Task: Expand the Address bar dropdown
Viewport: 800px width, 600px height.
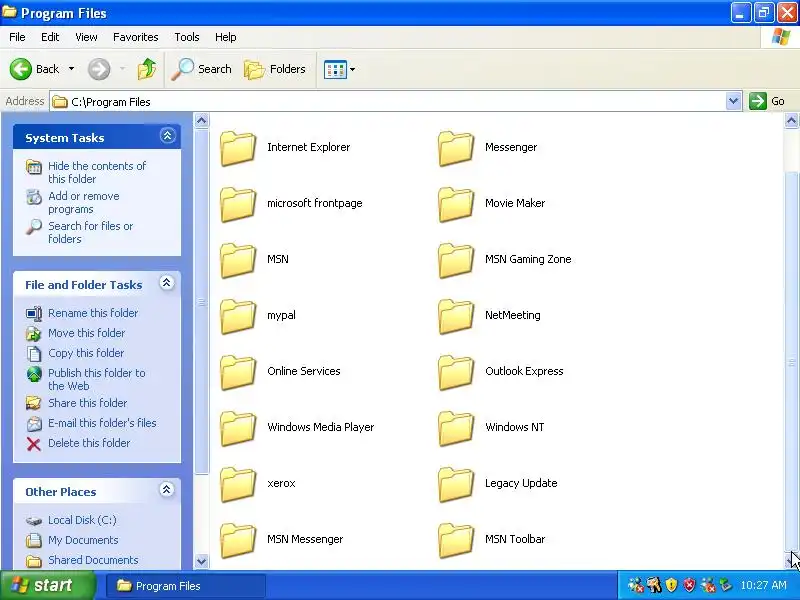Action: tap(733, 101)
